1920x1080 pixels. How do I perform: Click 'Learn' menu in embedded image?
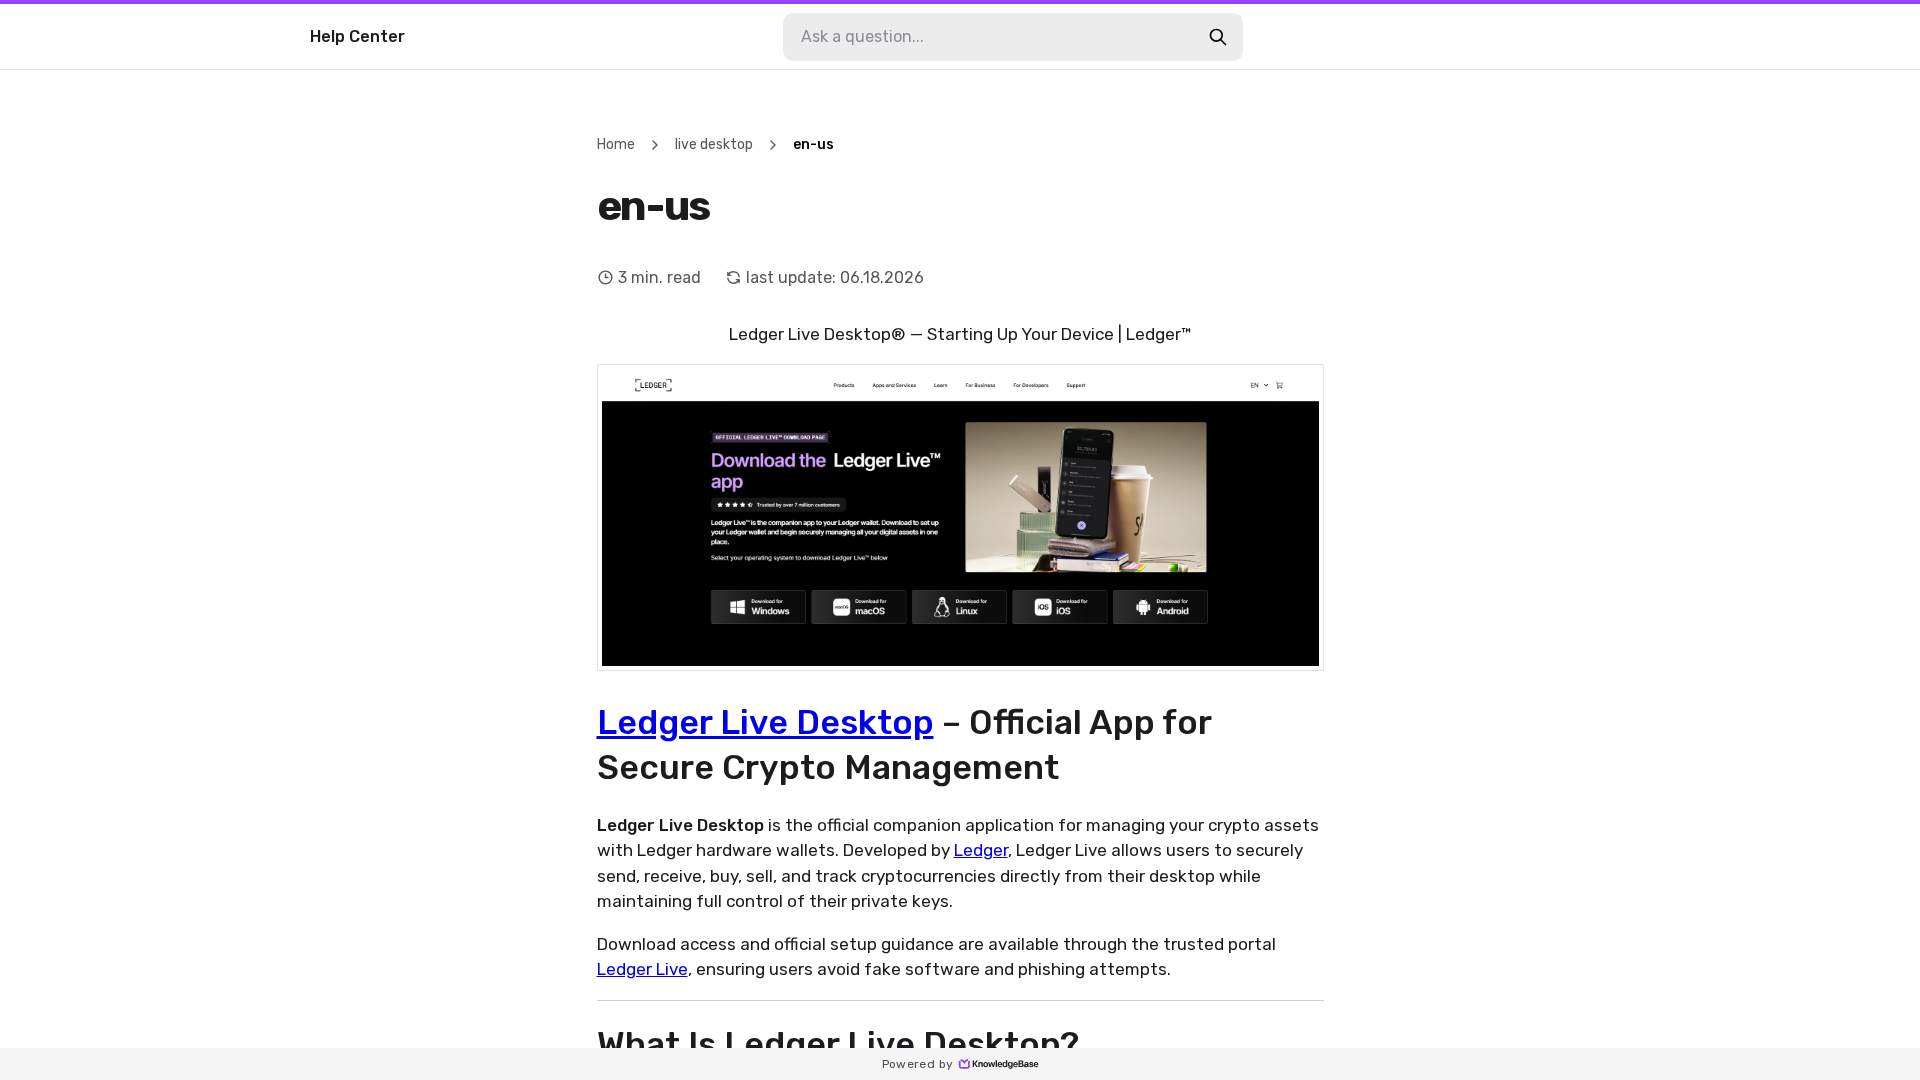(x=940, y=385)
